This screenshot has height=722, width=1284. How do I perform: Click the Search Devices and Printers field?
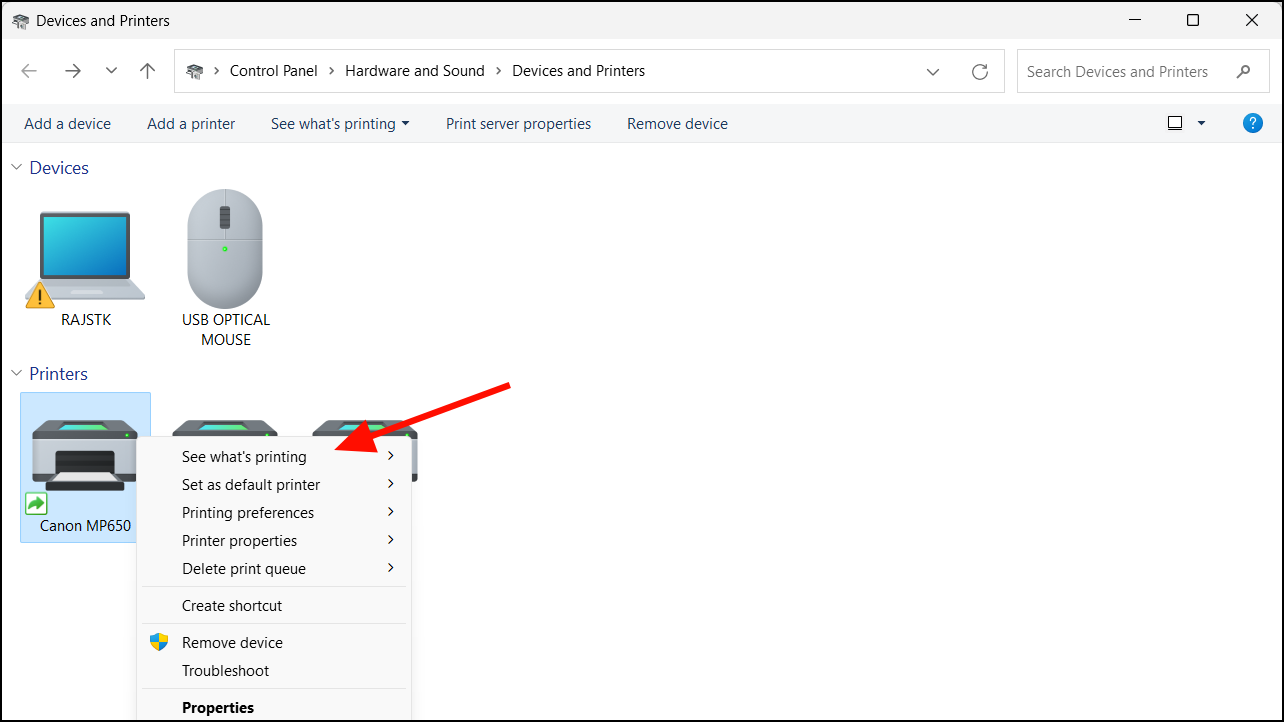point(1120,71)
